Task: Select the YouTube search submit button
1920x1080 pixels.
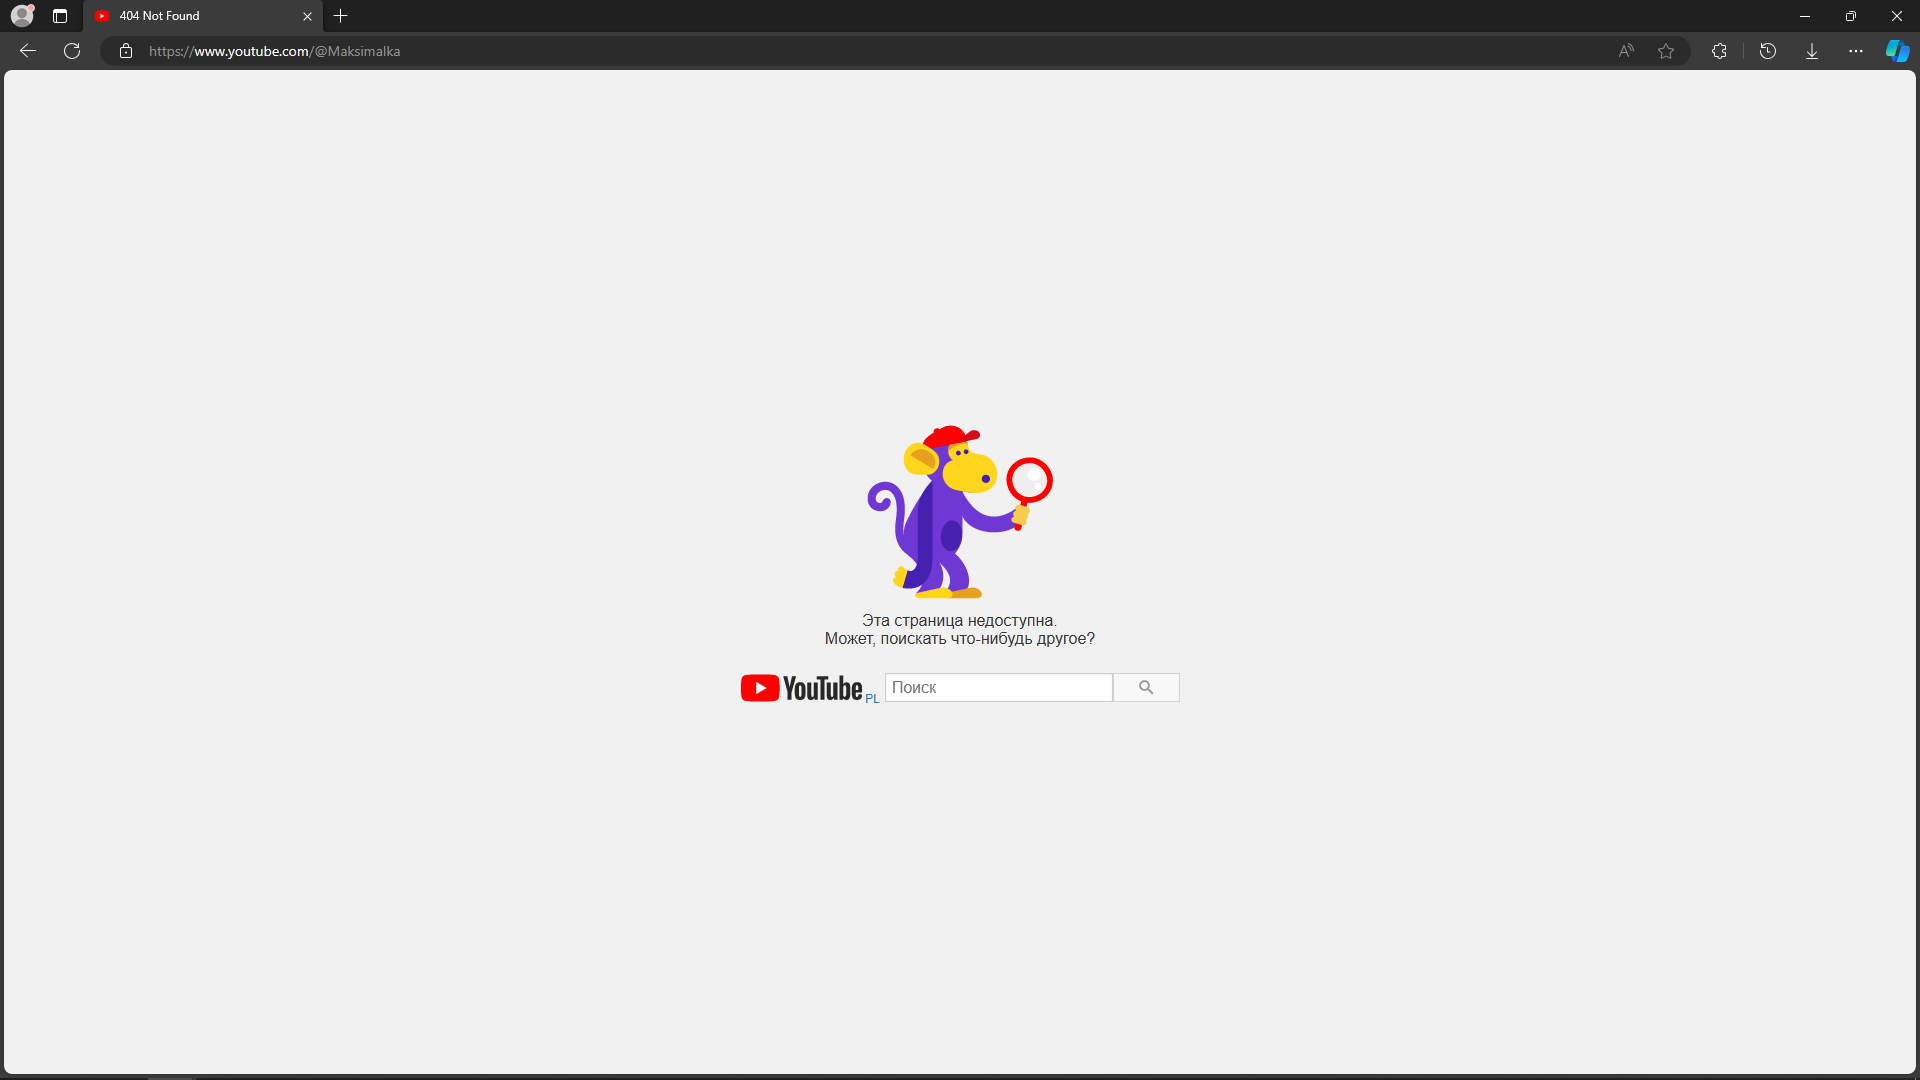Action: point(1145,687)
